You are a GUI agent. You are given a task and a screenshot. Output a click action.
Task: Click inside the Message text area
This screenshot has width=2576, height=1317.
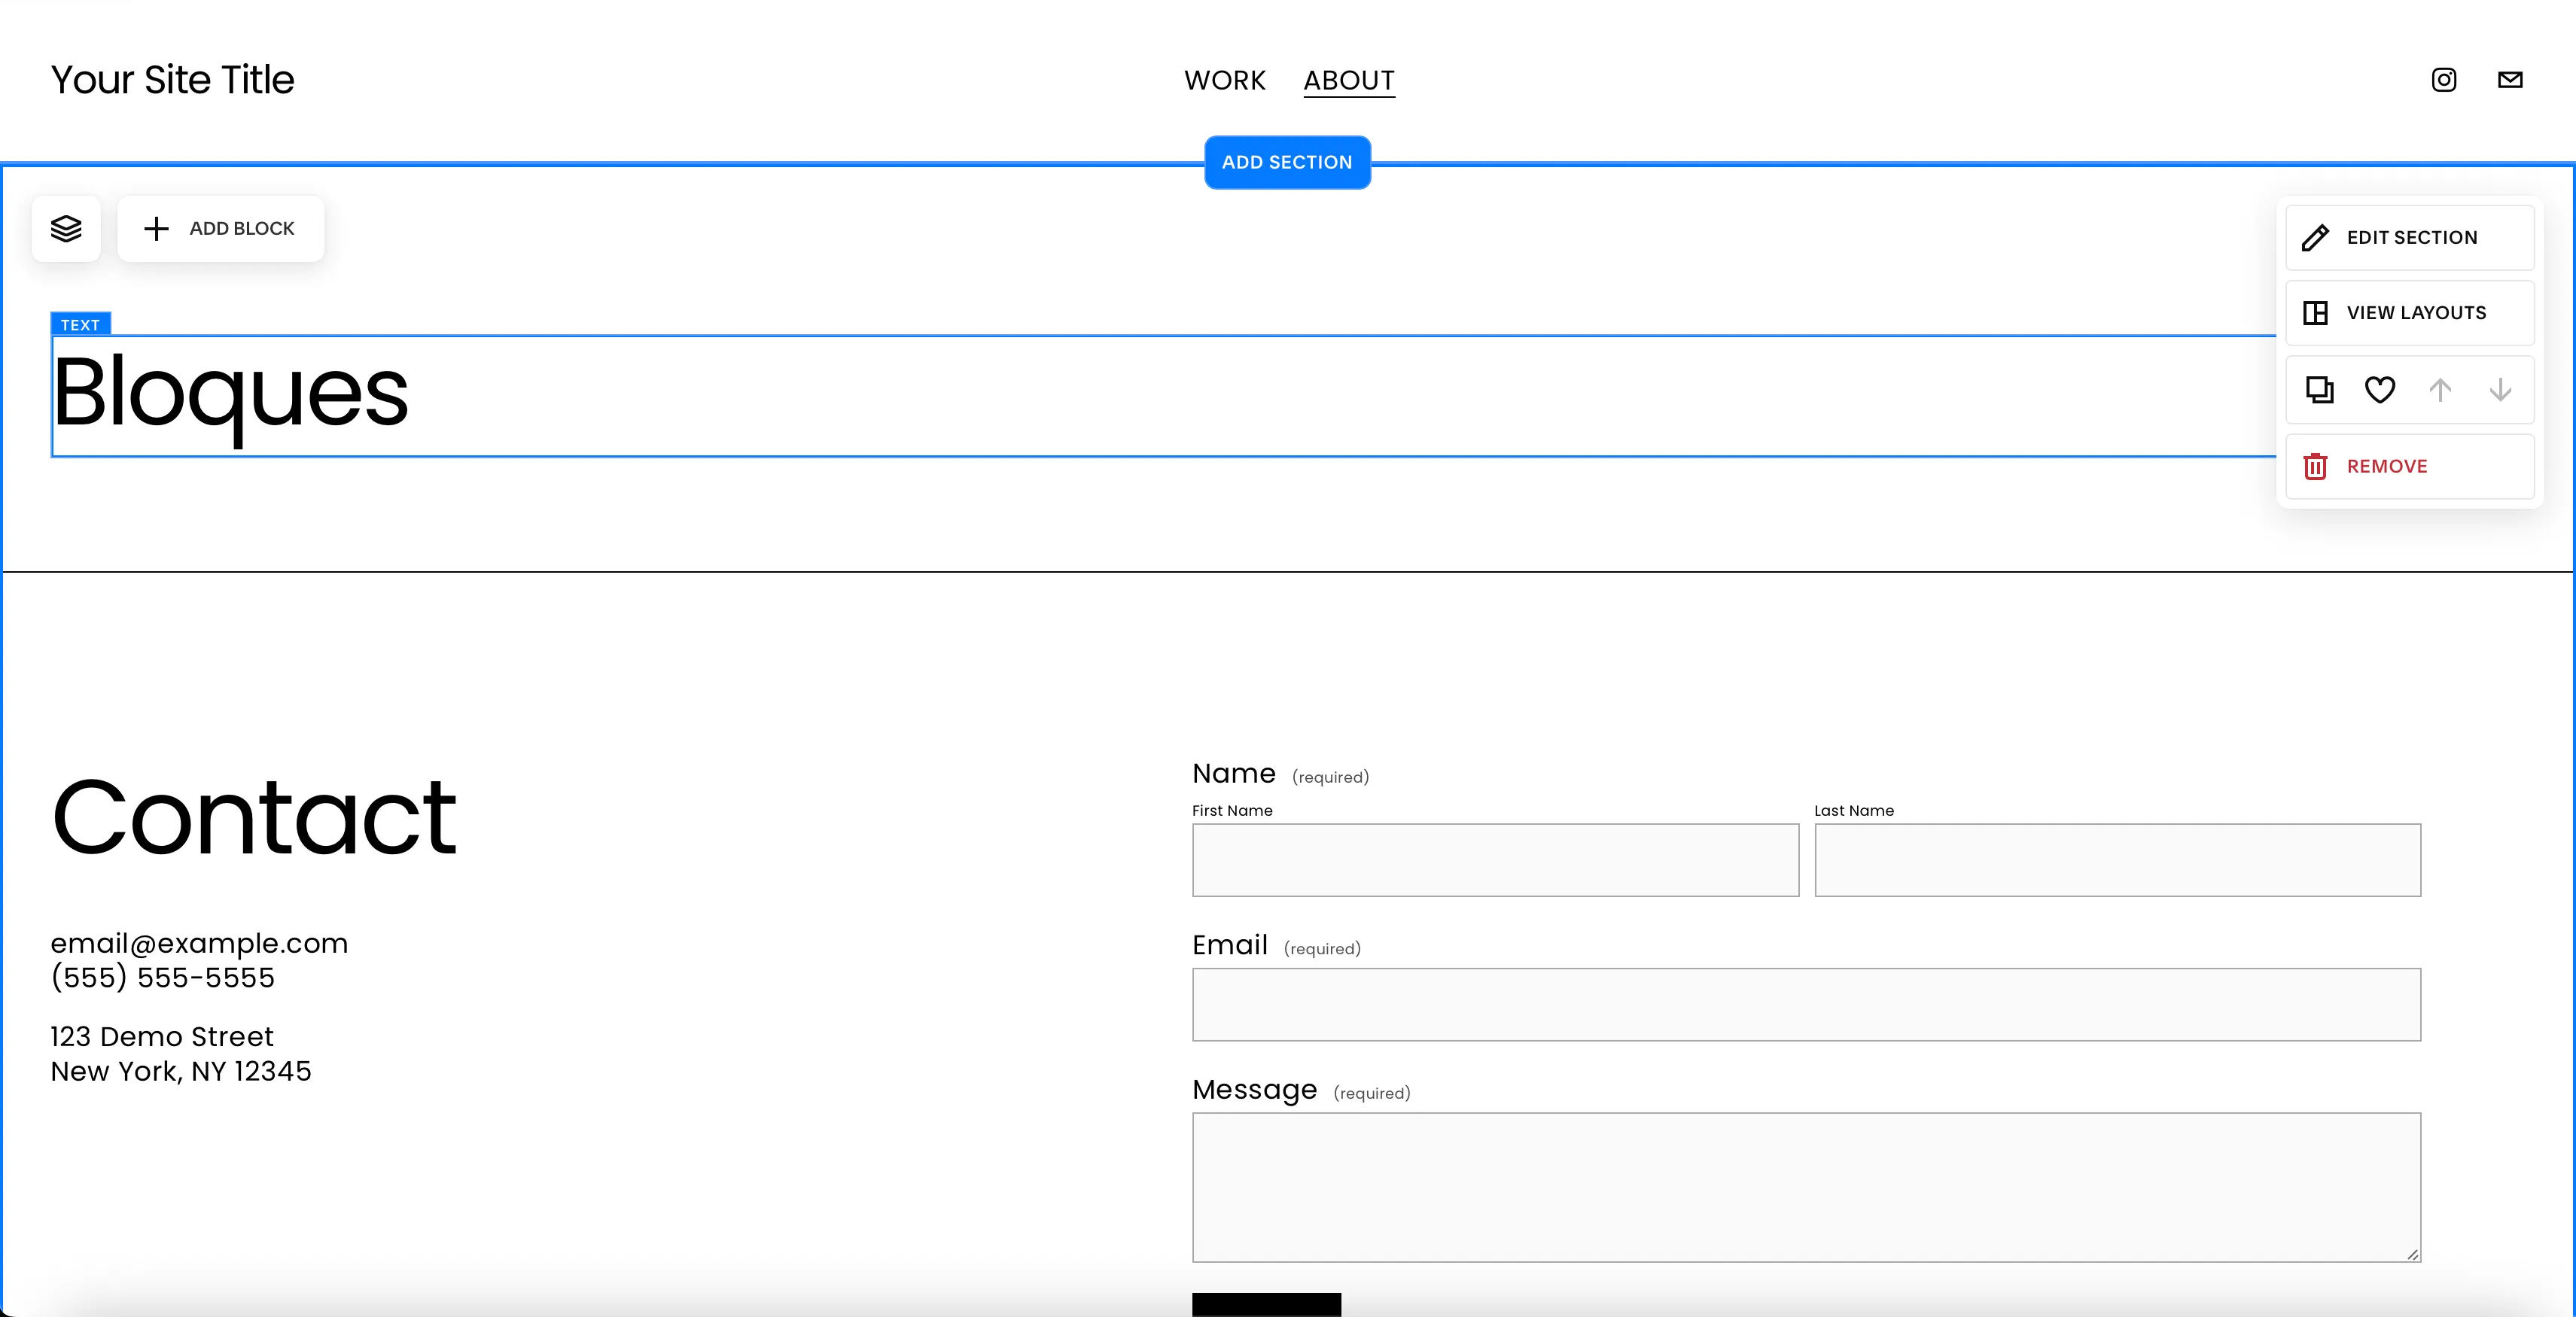(x=1804, y=1187)
